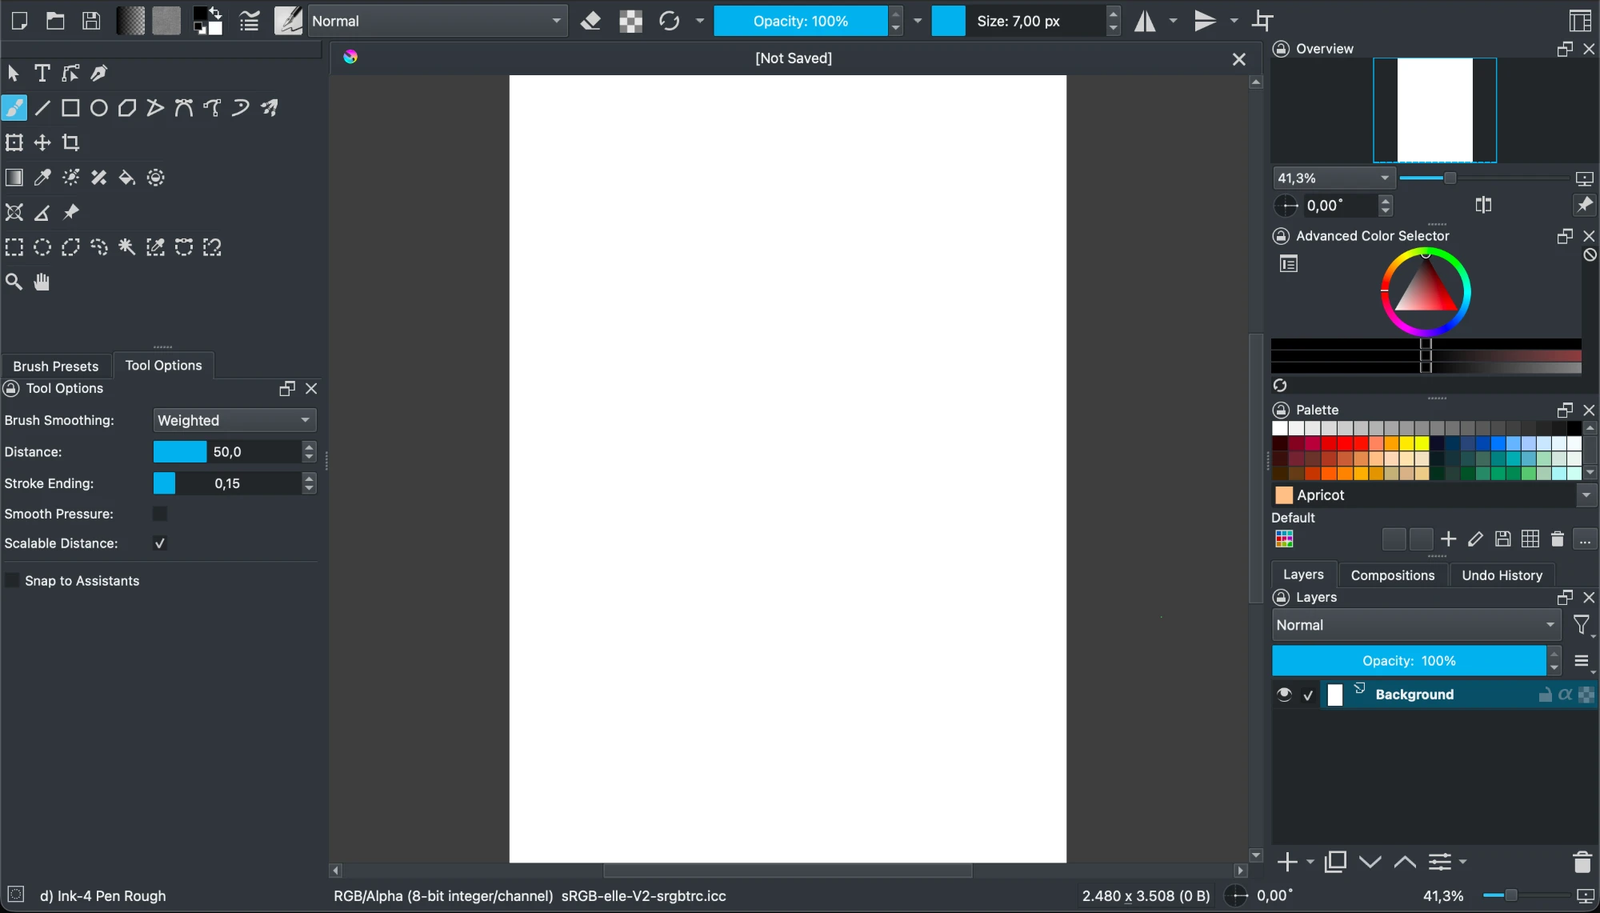Duplicate the layer with the duplicate button
The height and width of the screenshot is (913, 1600).
pos(1335,862)
